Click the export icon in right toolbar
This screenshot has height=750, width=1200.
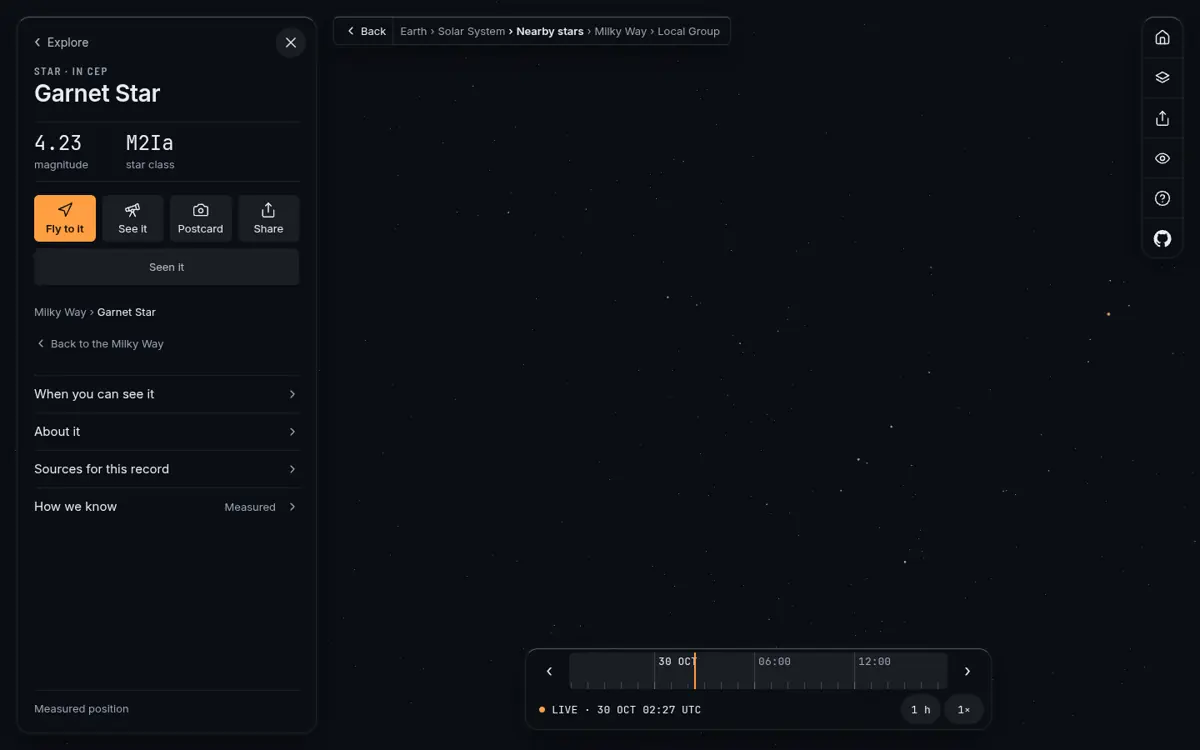(1162, 118)
